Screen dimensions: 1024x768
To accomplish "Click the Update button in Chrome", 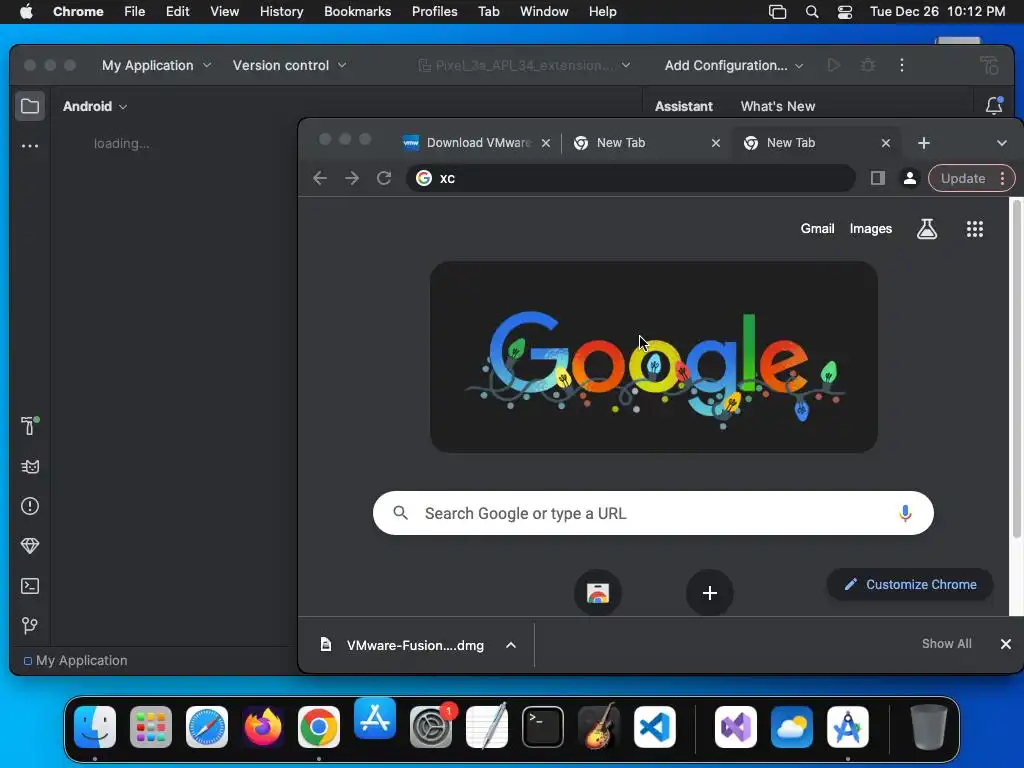I will 963,178.
